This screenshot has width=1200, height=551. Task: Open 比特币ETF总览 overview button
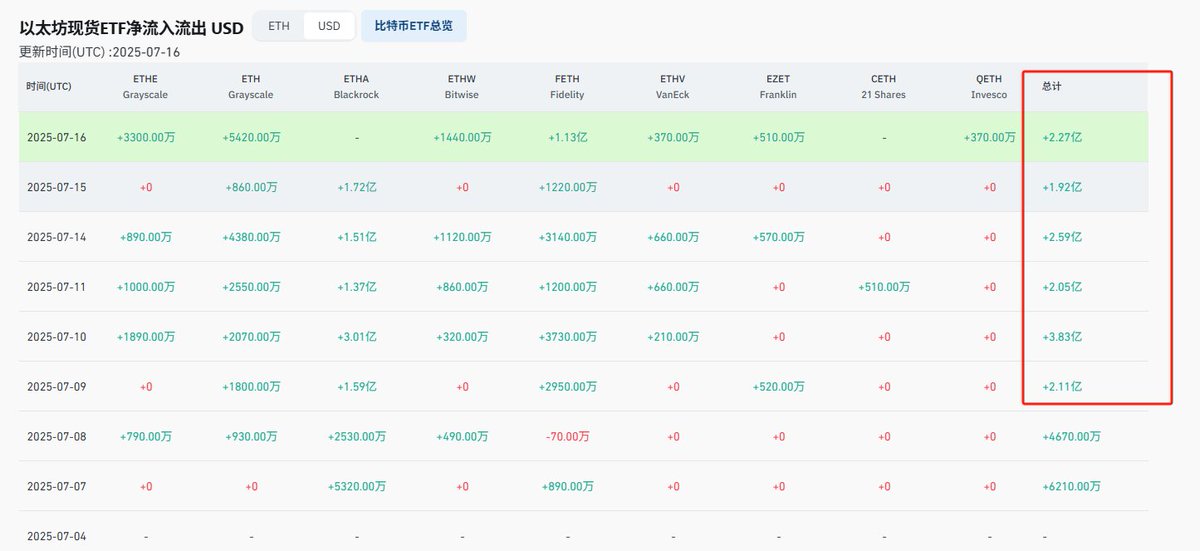point(414,26)
